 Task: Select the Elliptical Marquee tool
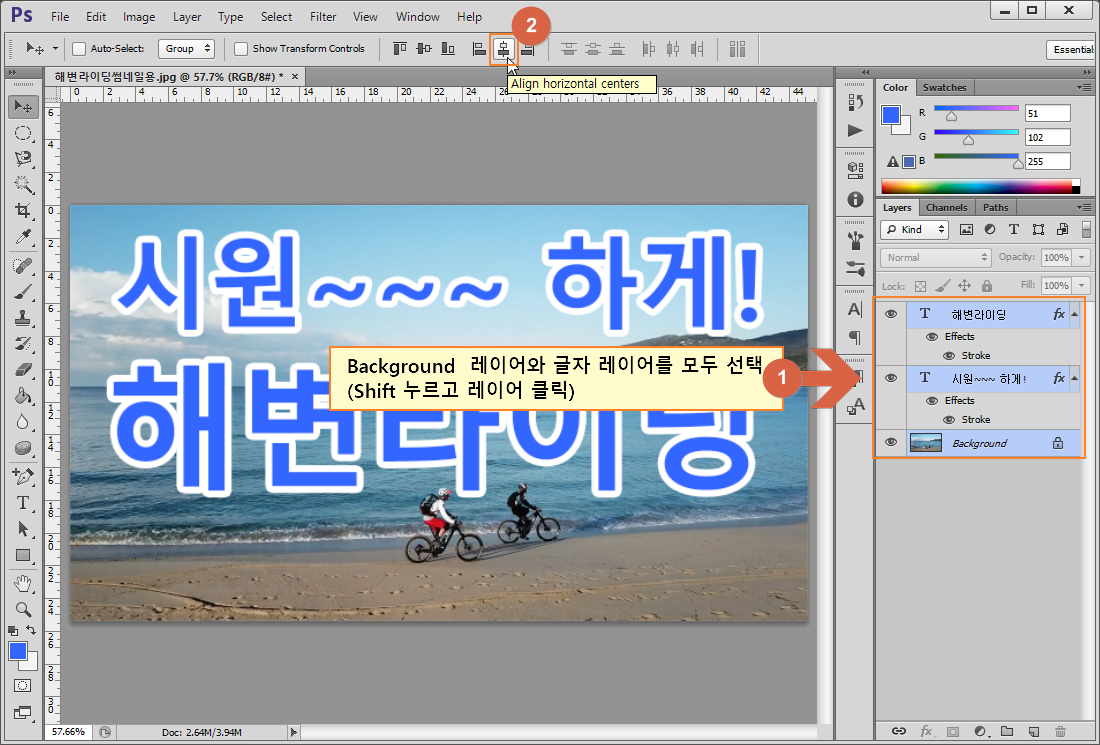(23, 133)
